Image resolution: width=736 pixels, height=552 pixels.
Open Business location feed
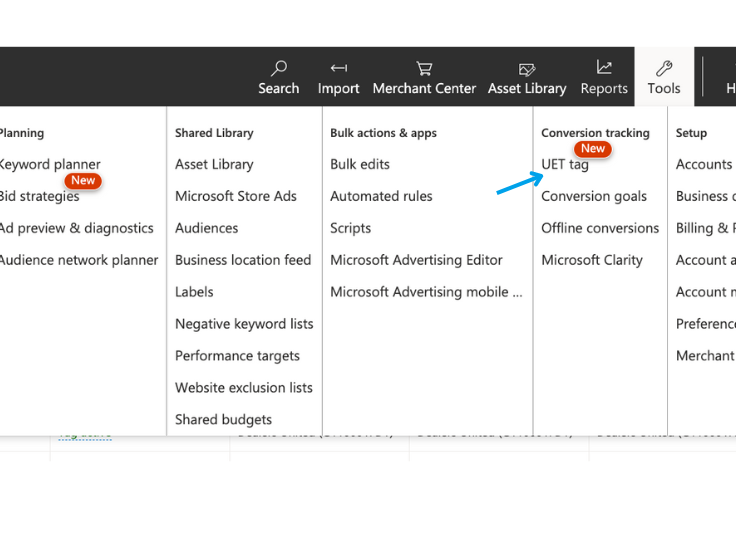(243, 260)
